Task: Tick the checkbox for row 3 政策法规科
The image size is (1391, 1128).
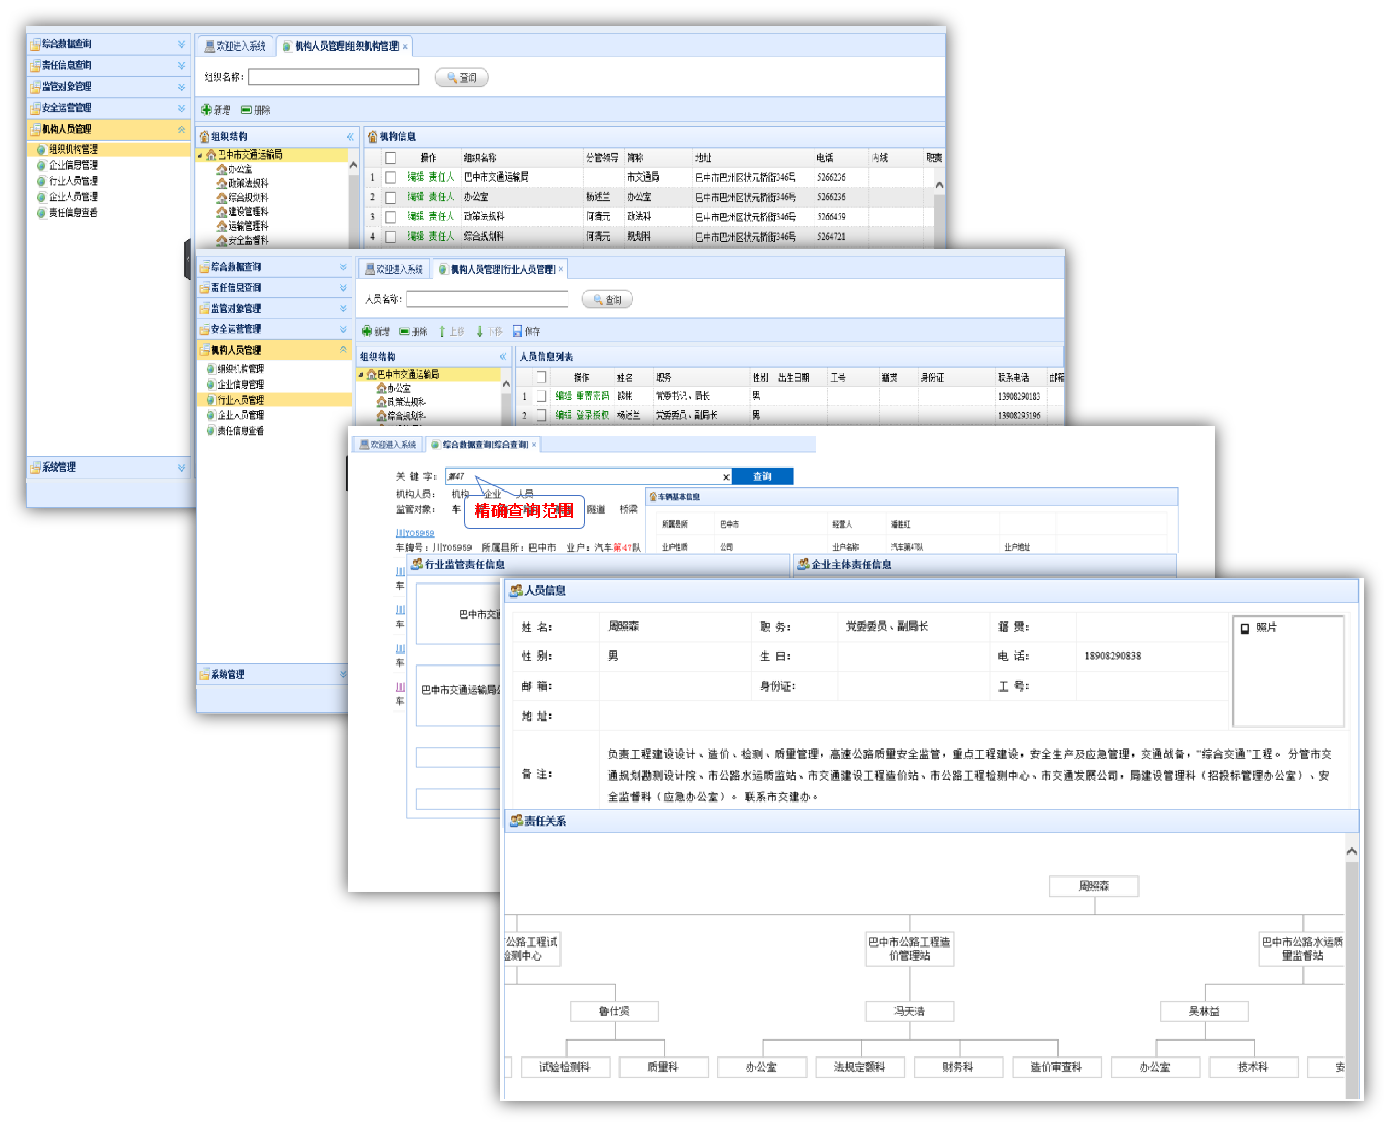Action: 391,217
